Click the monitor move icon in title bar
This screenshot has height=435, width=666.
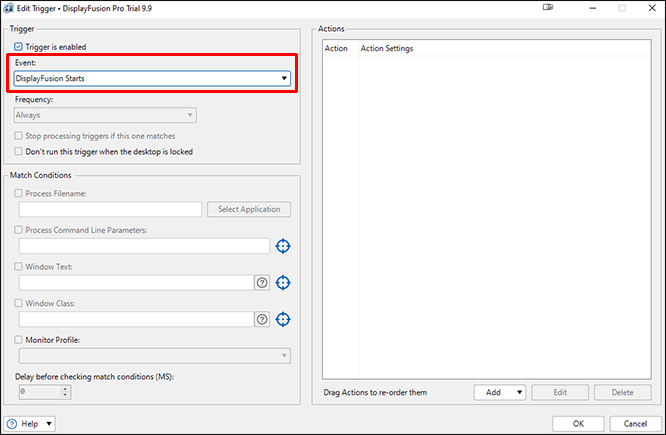click(548, 7)
